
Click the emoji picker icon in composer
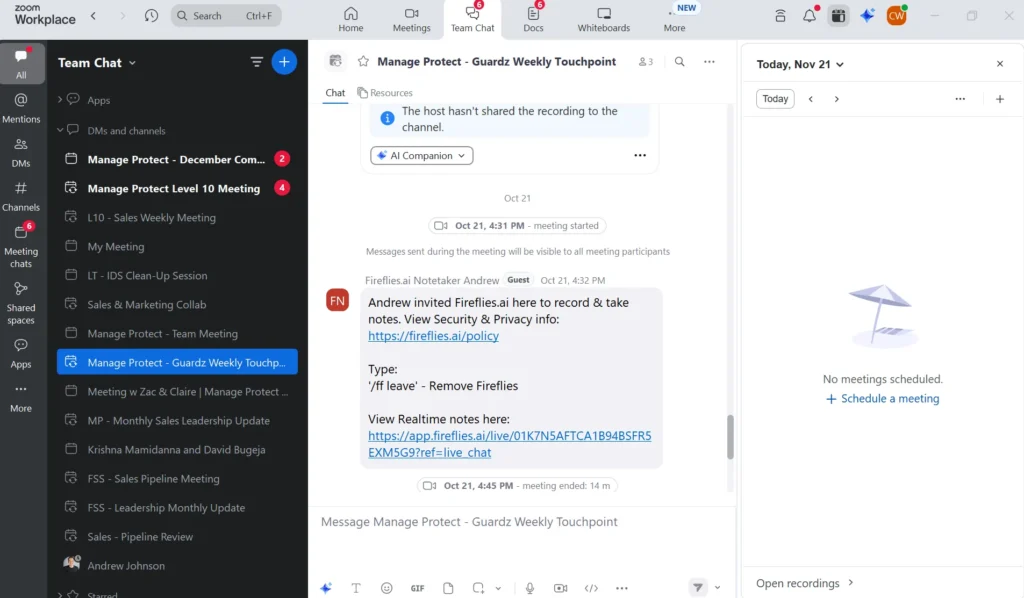pos(386,588)
